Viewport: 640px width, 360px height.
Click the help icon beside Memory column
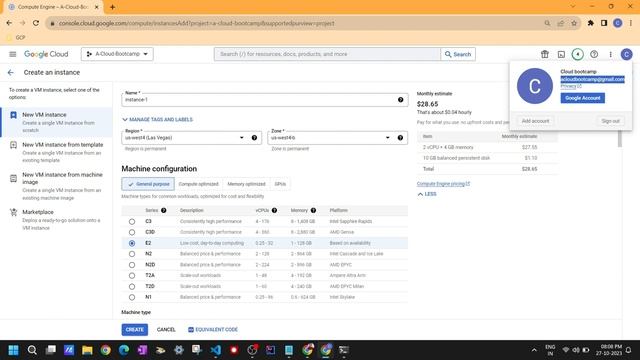tap(313, 210)
